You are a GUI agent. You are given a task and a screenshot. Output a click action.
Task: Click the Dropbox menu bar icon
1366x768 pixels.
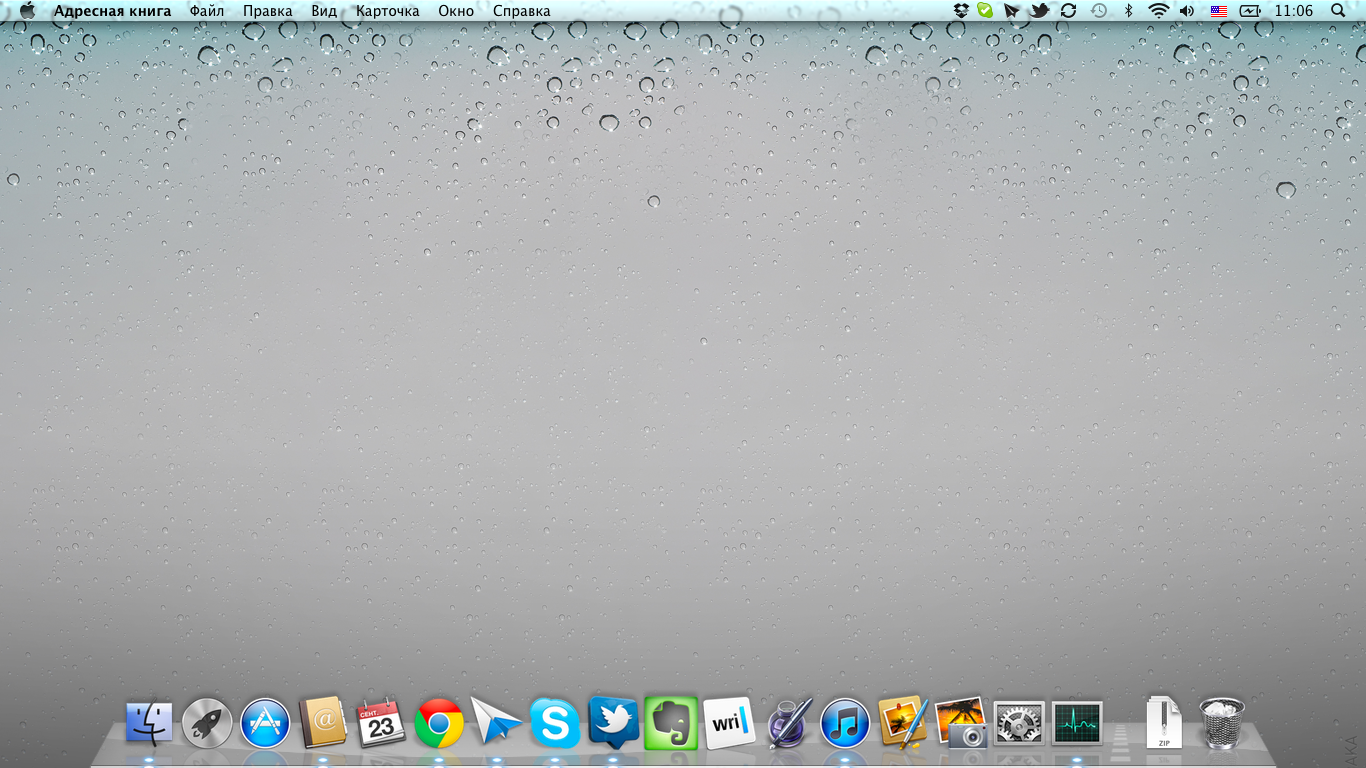pyautogui.click(x=961, y=11)
